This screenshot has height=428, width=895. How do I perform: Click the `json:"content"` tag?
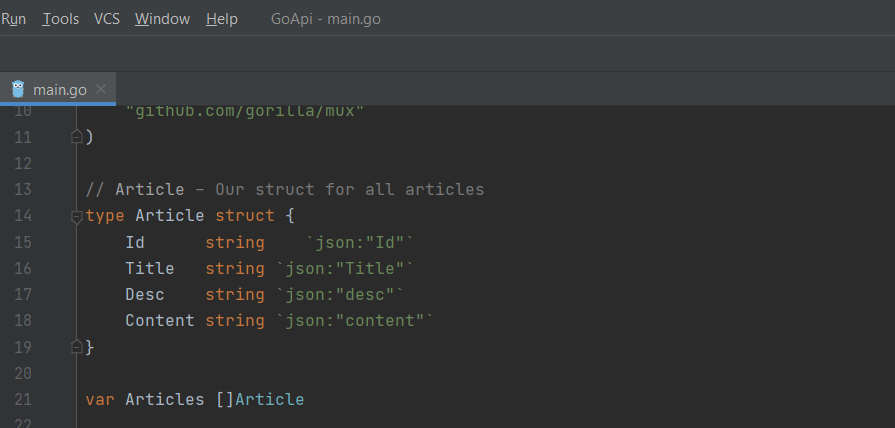pos(355,321)
